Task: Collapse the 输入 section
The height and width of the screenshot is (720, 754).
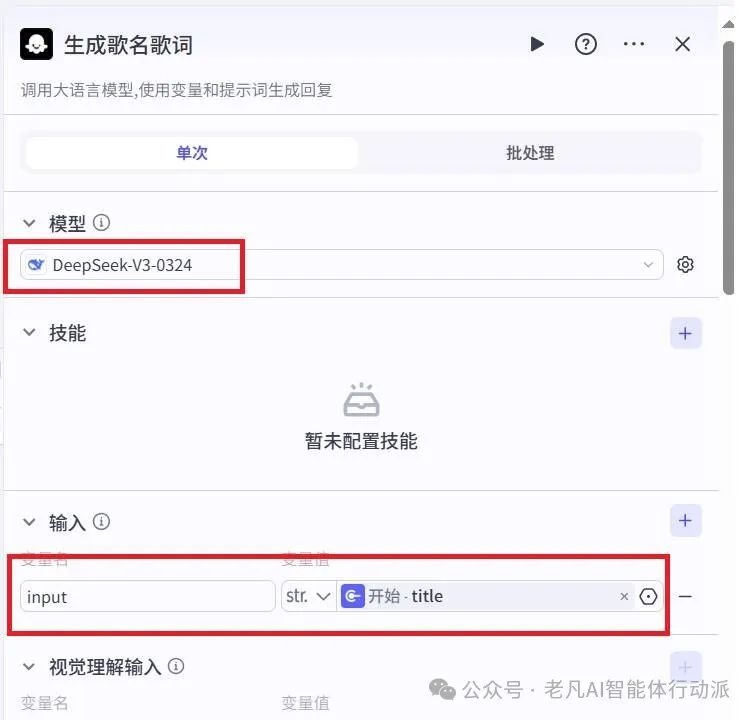Action: [29, 522]
